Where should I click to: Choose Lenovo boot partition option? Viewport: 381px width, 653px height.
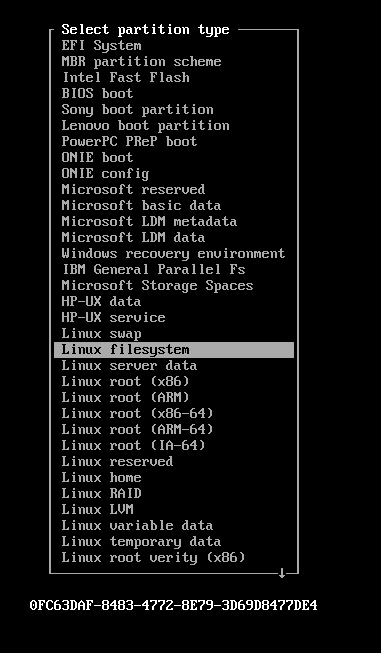coord(145,125)
